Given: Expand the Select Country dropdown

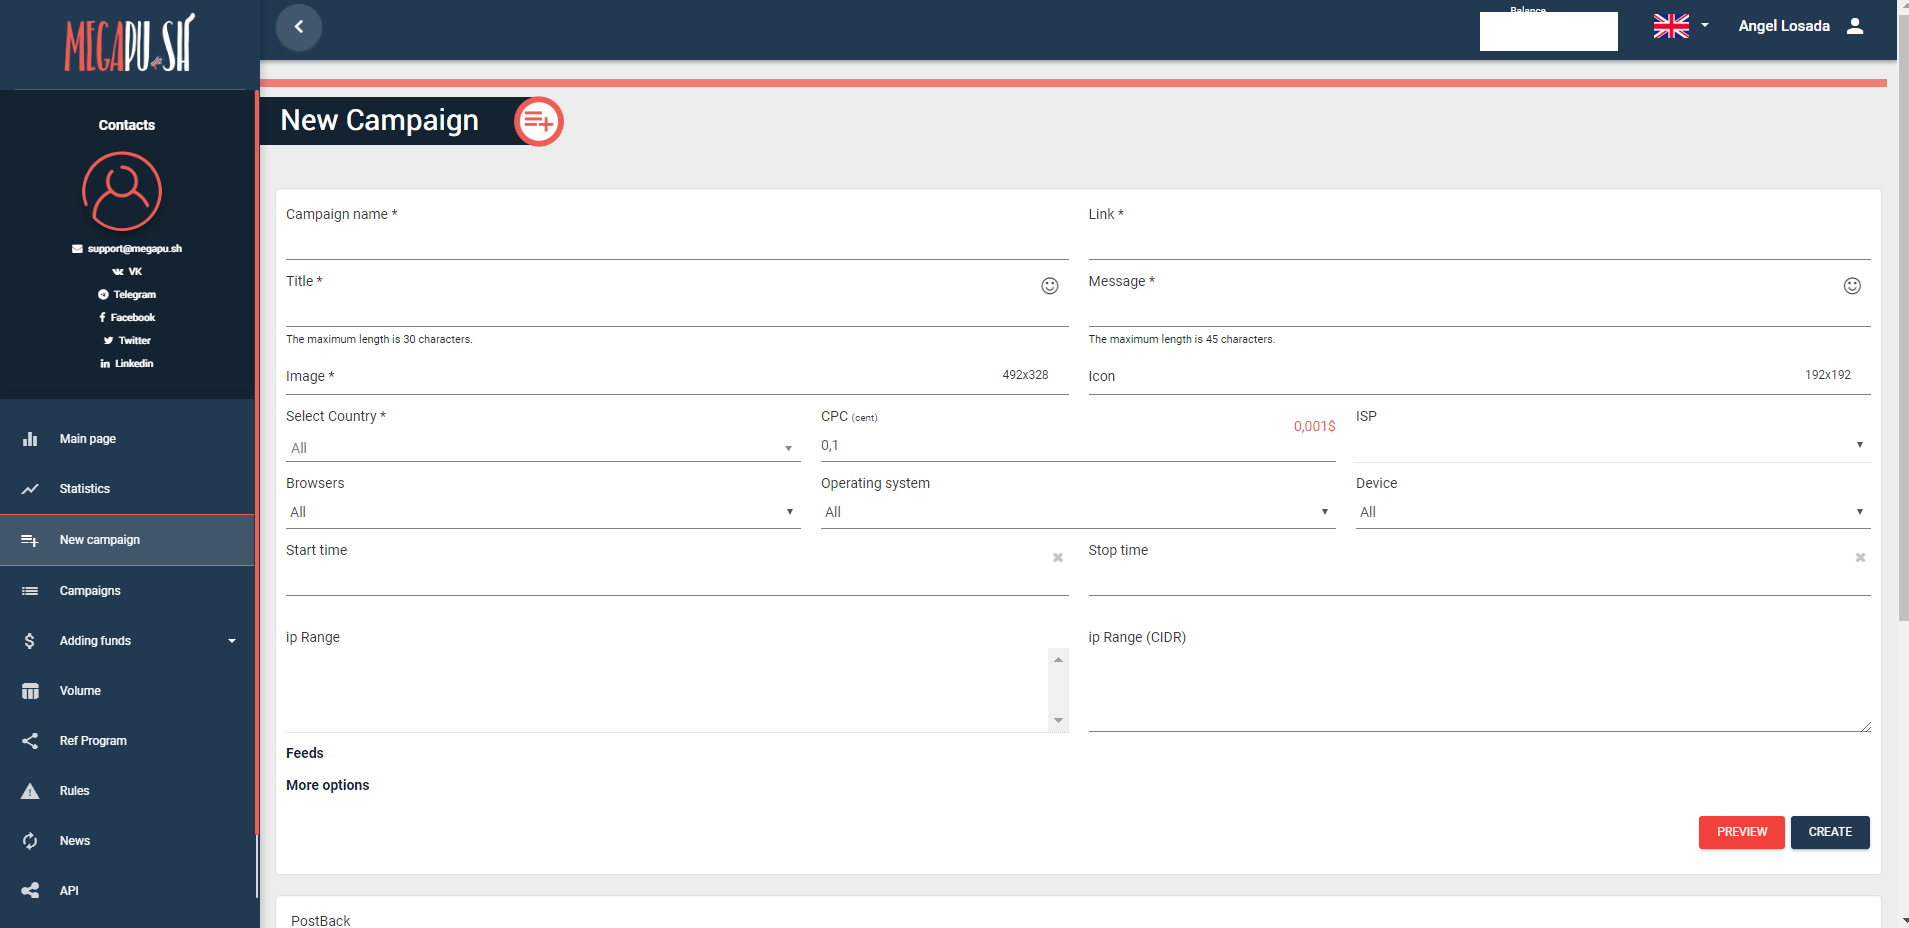Looking at the screenshot, I should coord(542,448).
